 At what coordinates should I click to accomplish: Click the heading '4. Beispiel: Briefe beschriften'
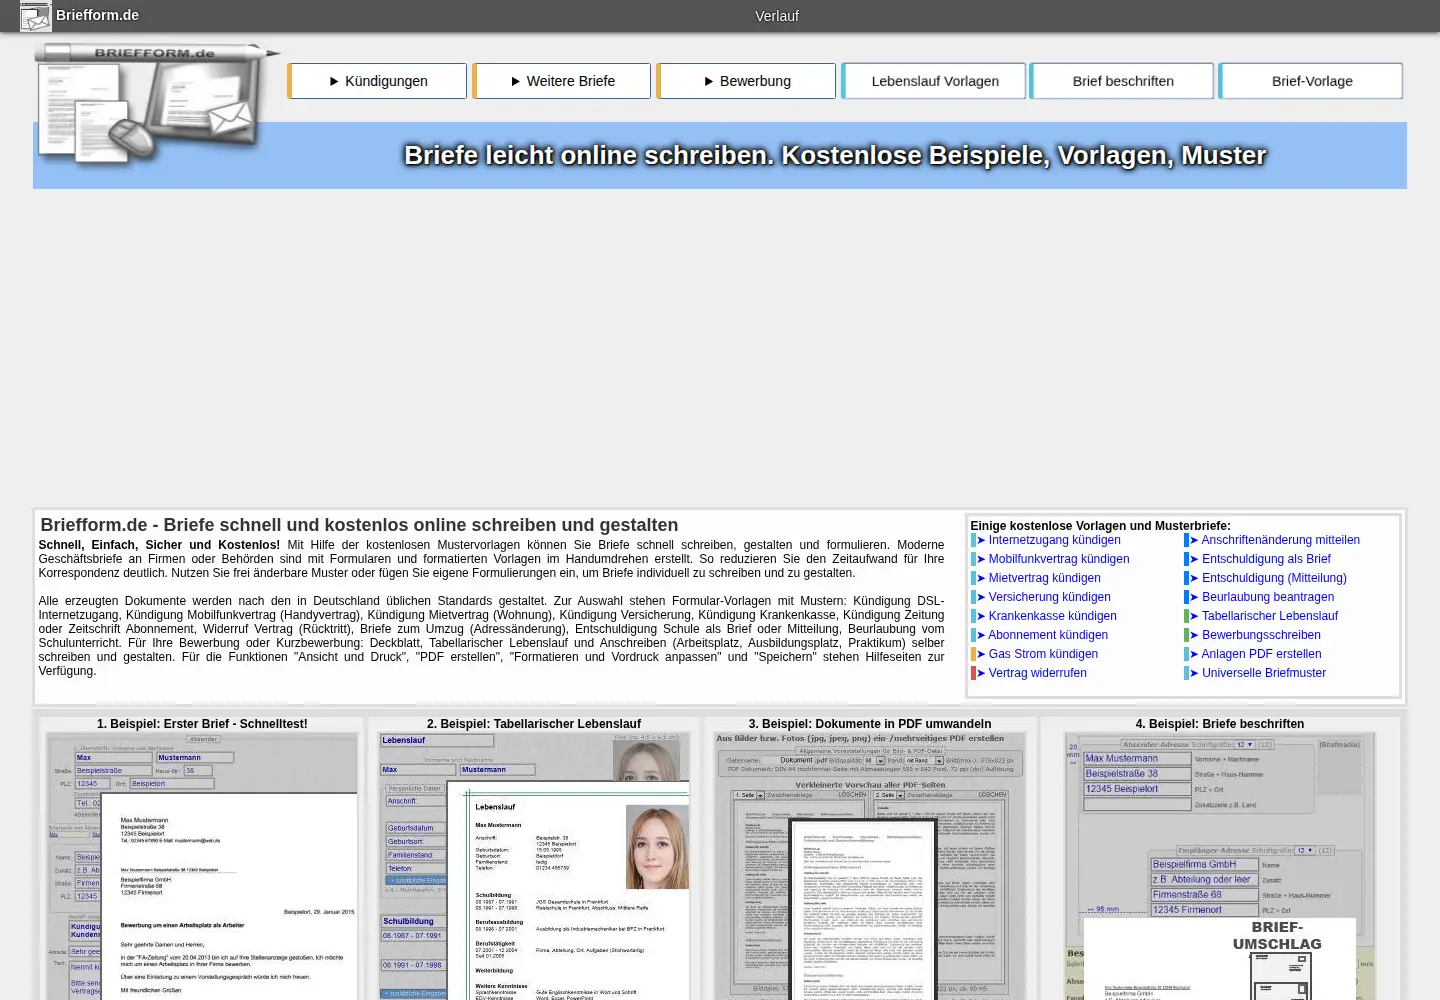pyautogui.click(x=1220, y=724)
